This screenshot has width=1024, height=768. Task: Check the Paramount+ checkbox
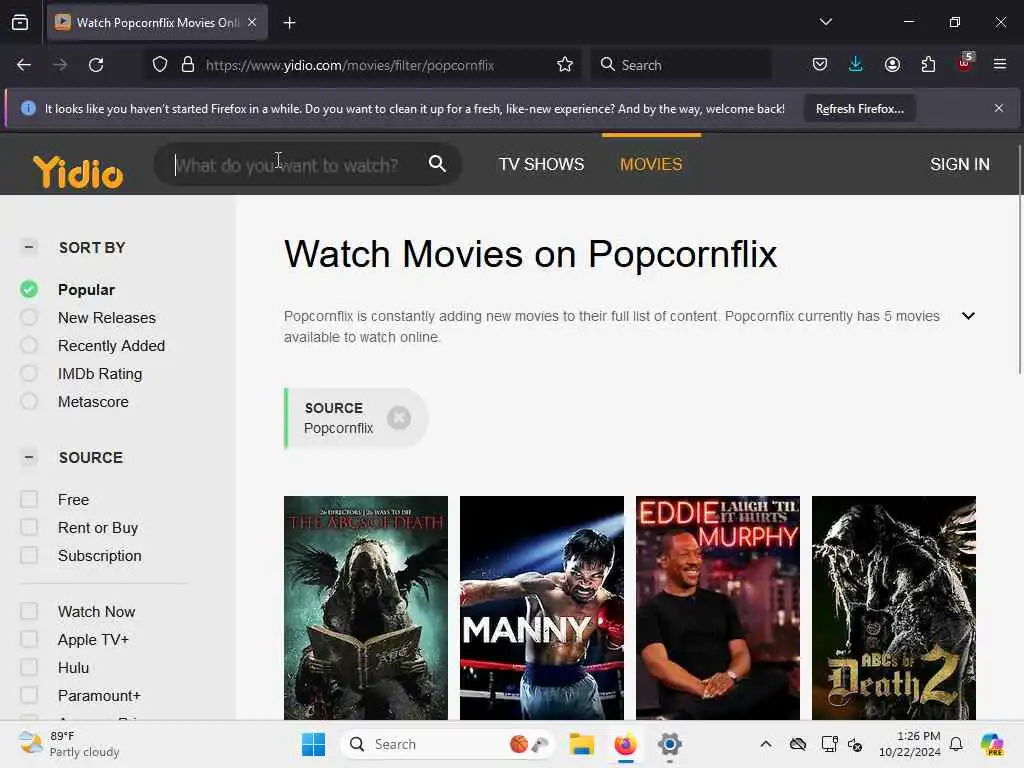pos(29,696)
